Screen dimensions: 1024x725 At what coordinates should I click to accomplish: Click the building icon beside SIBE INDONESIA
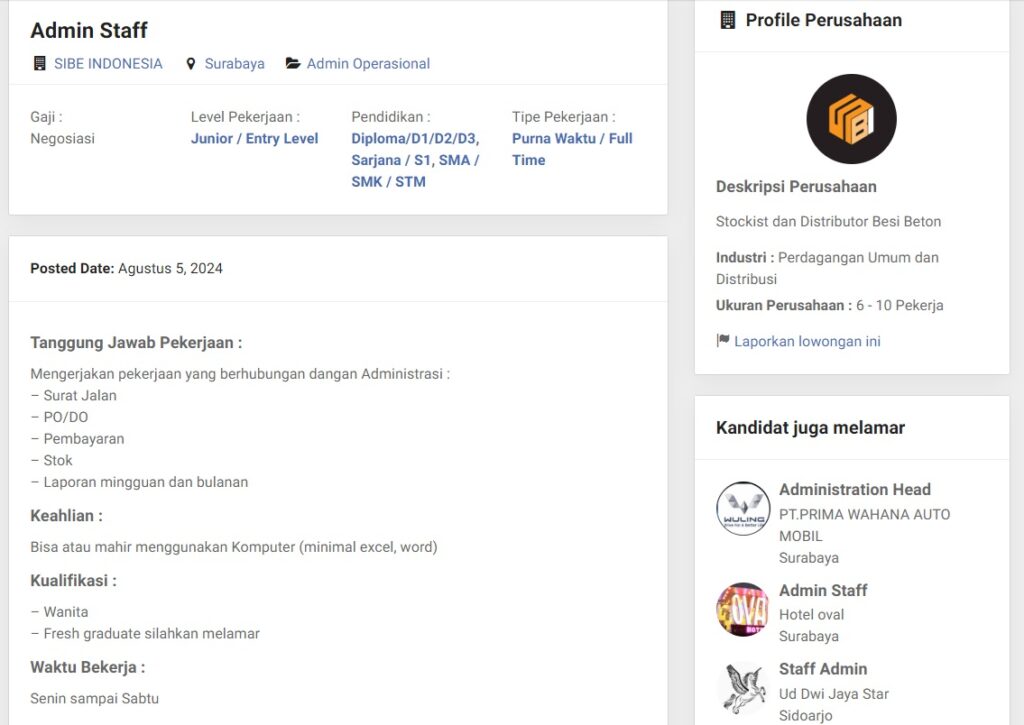pos(40,64)
